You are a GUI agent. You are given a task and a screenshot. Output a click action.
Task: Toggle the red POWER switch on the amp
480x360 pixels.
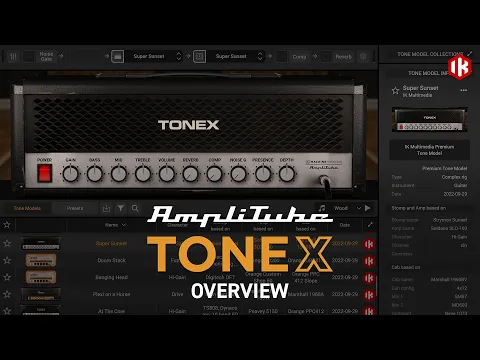pos(45,173)
